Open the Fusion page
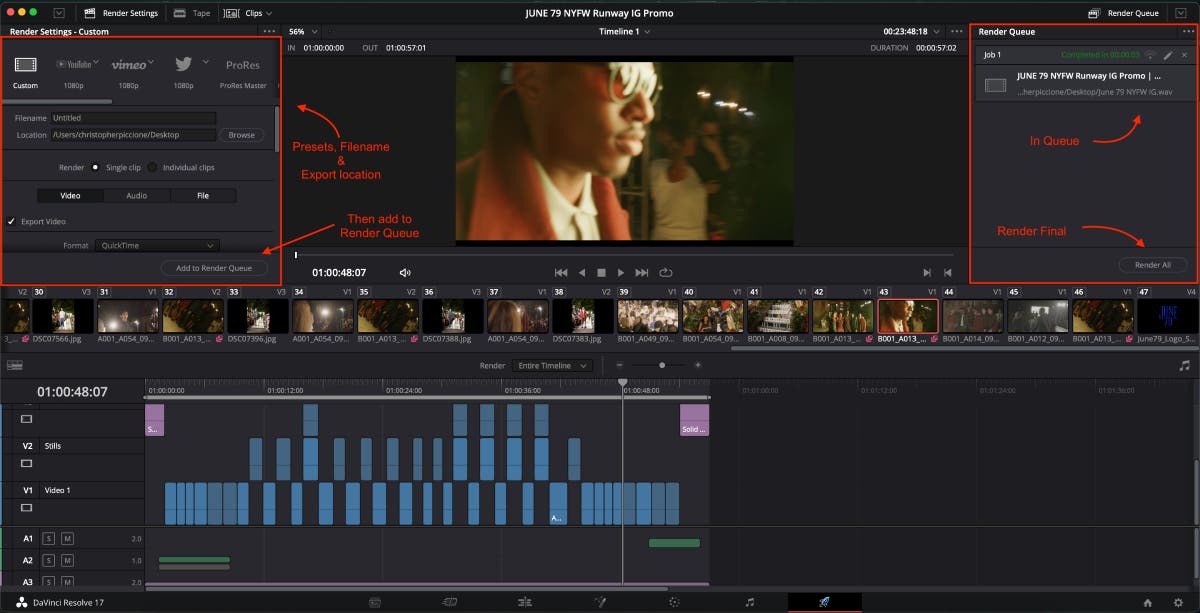The height and width of the screenshot is (613, 1200). [x=599, y=602]
